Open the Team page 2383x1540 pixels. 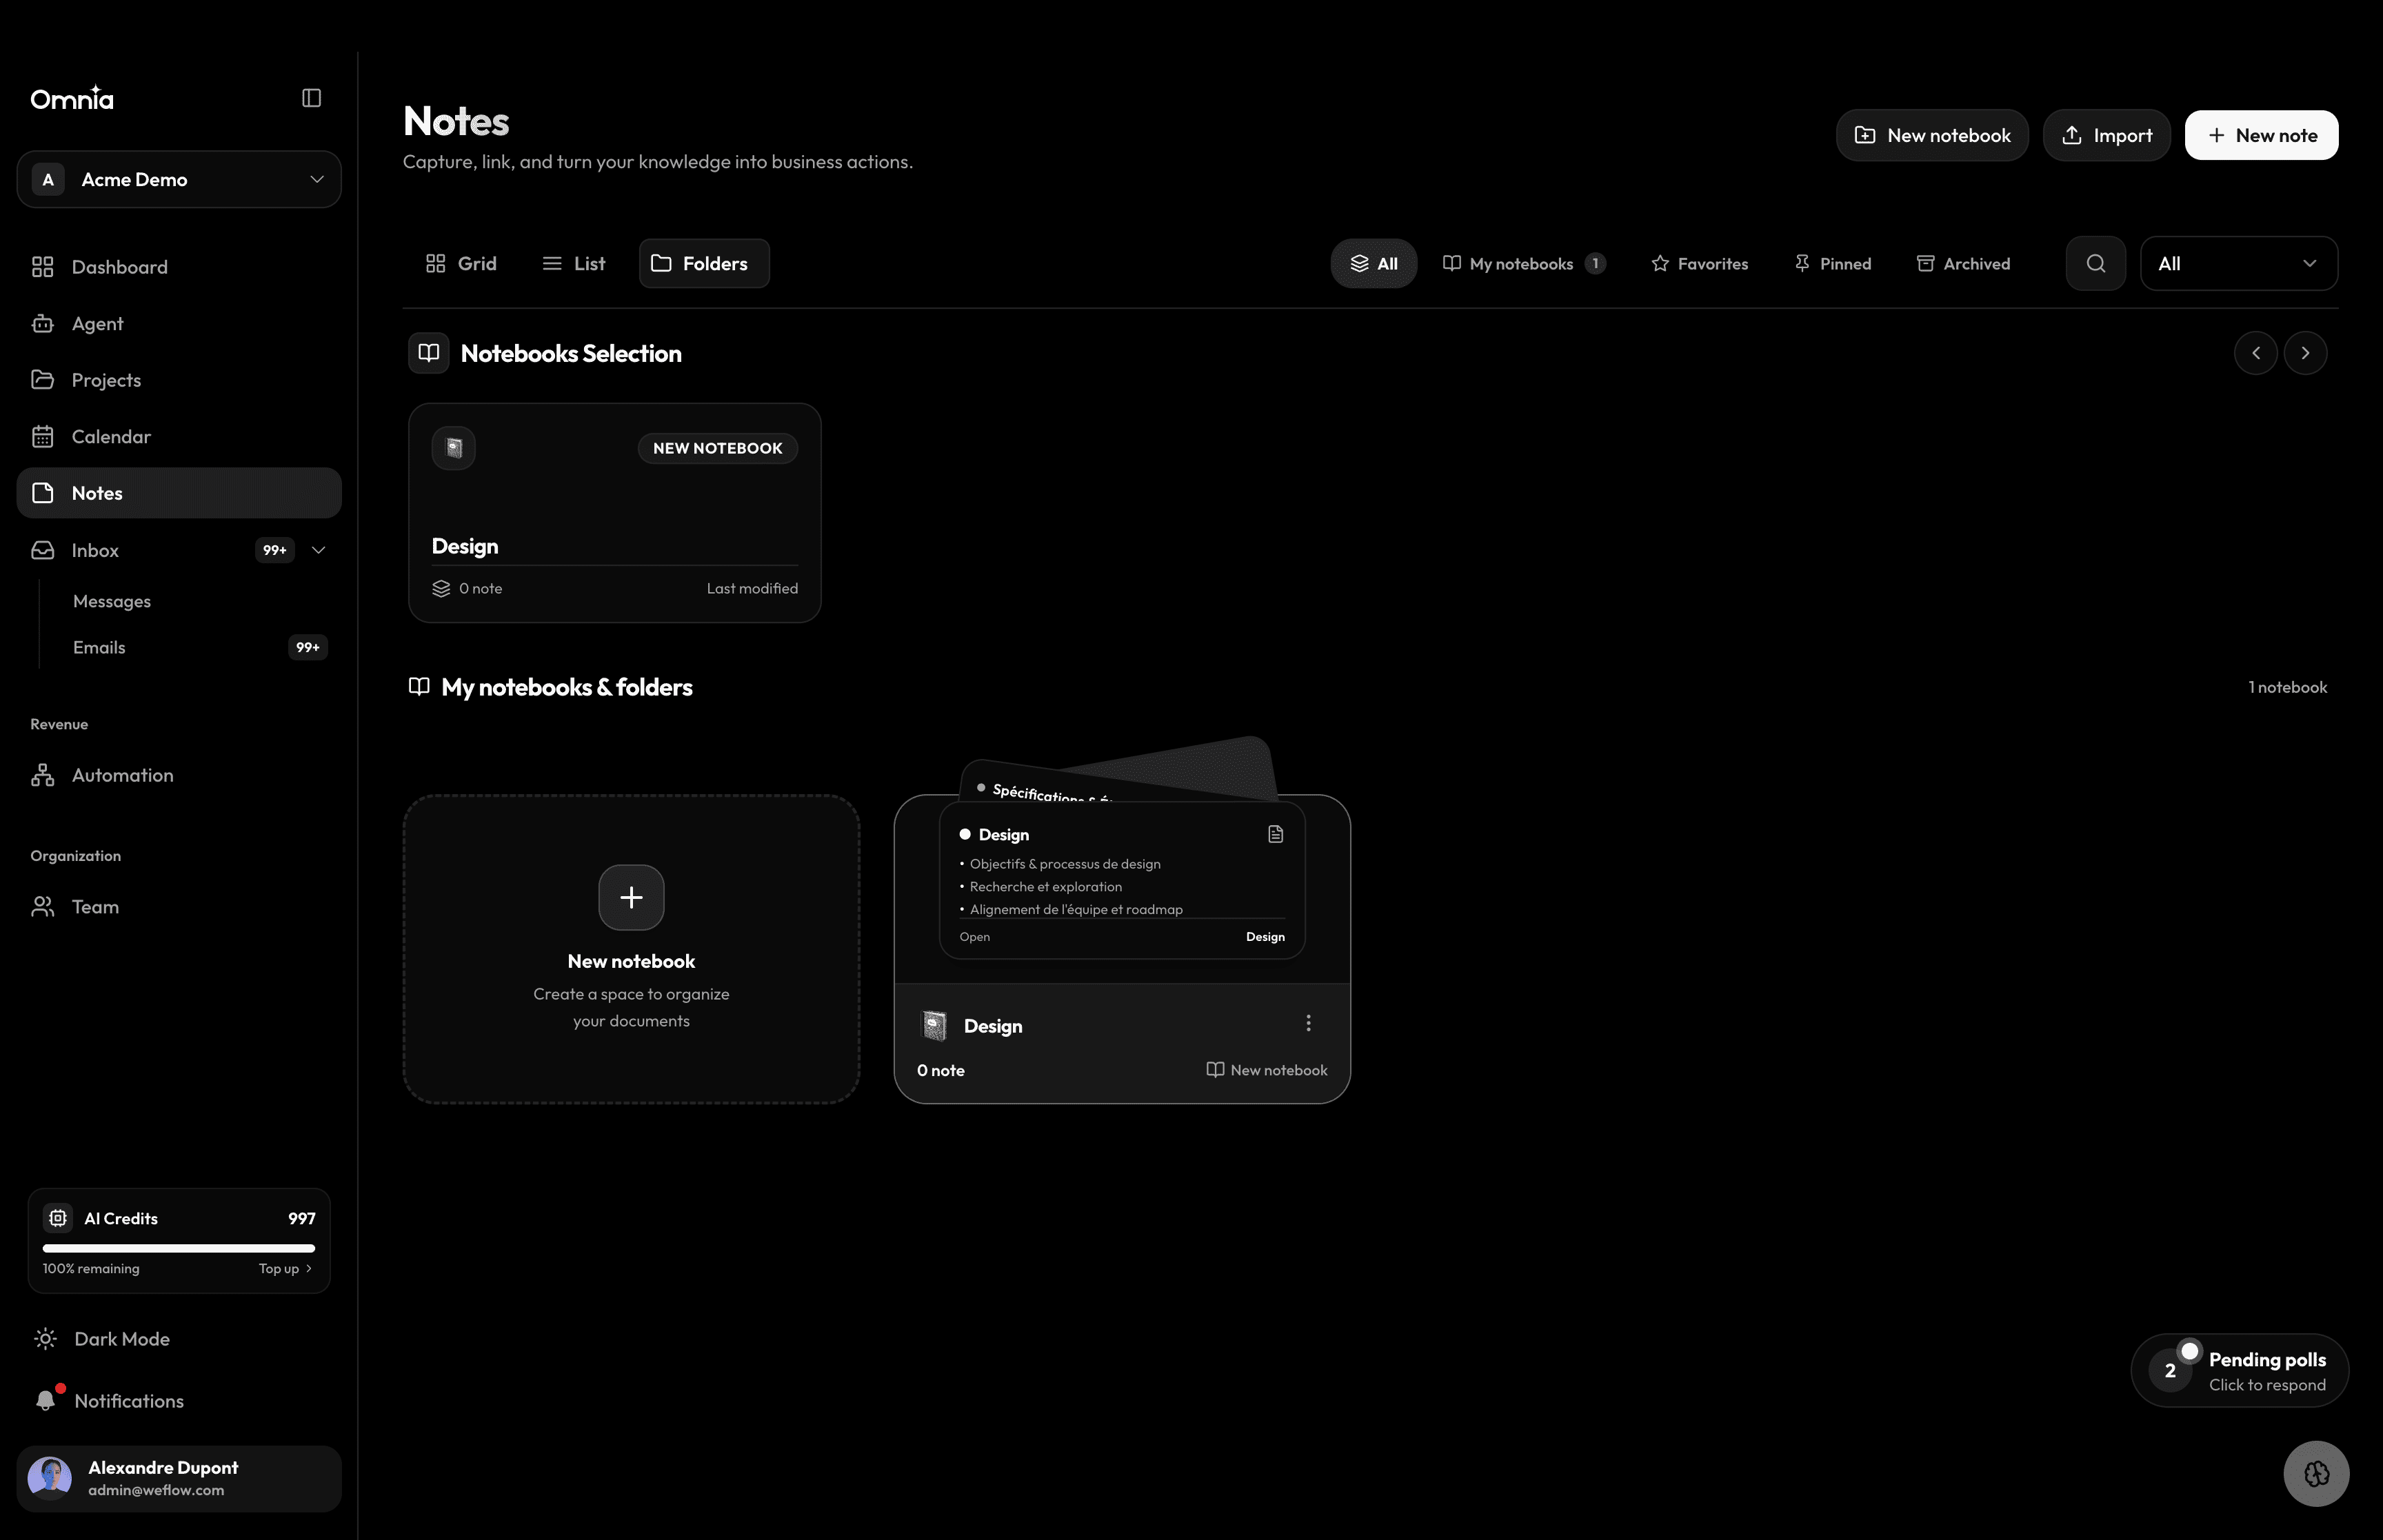[x=179, y=907]
